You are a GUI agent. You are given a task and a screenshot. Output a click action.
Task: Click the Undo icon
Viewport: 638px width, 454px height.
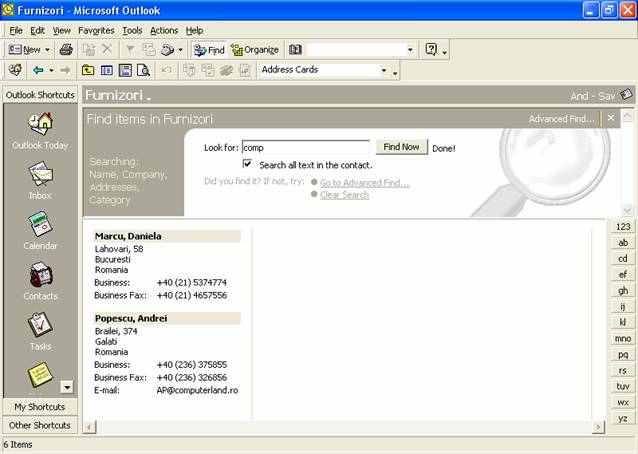pyautogui.click(x=166, y=70)
